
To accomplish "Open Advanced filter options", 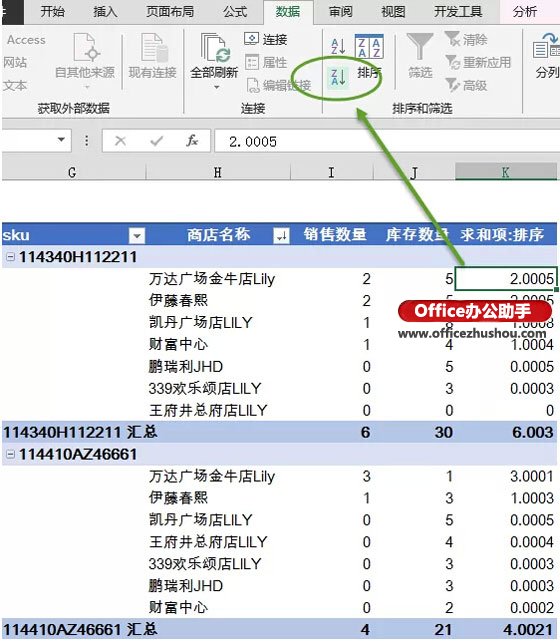I will (x=466, y=85).
